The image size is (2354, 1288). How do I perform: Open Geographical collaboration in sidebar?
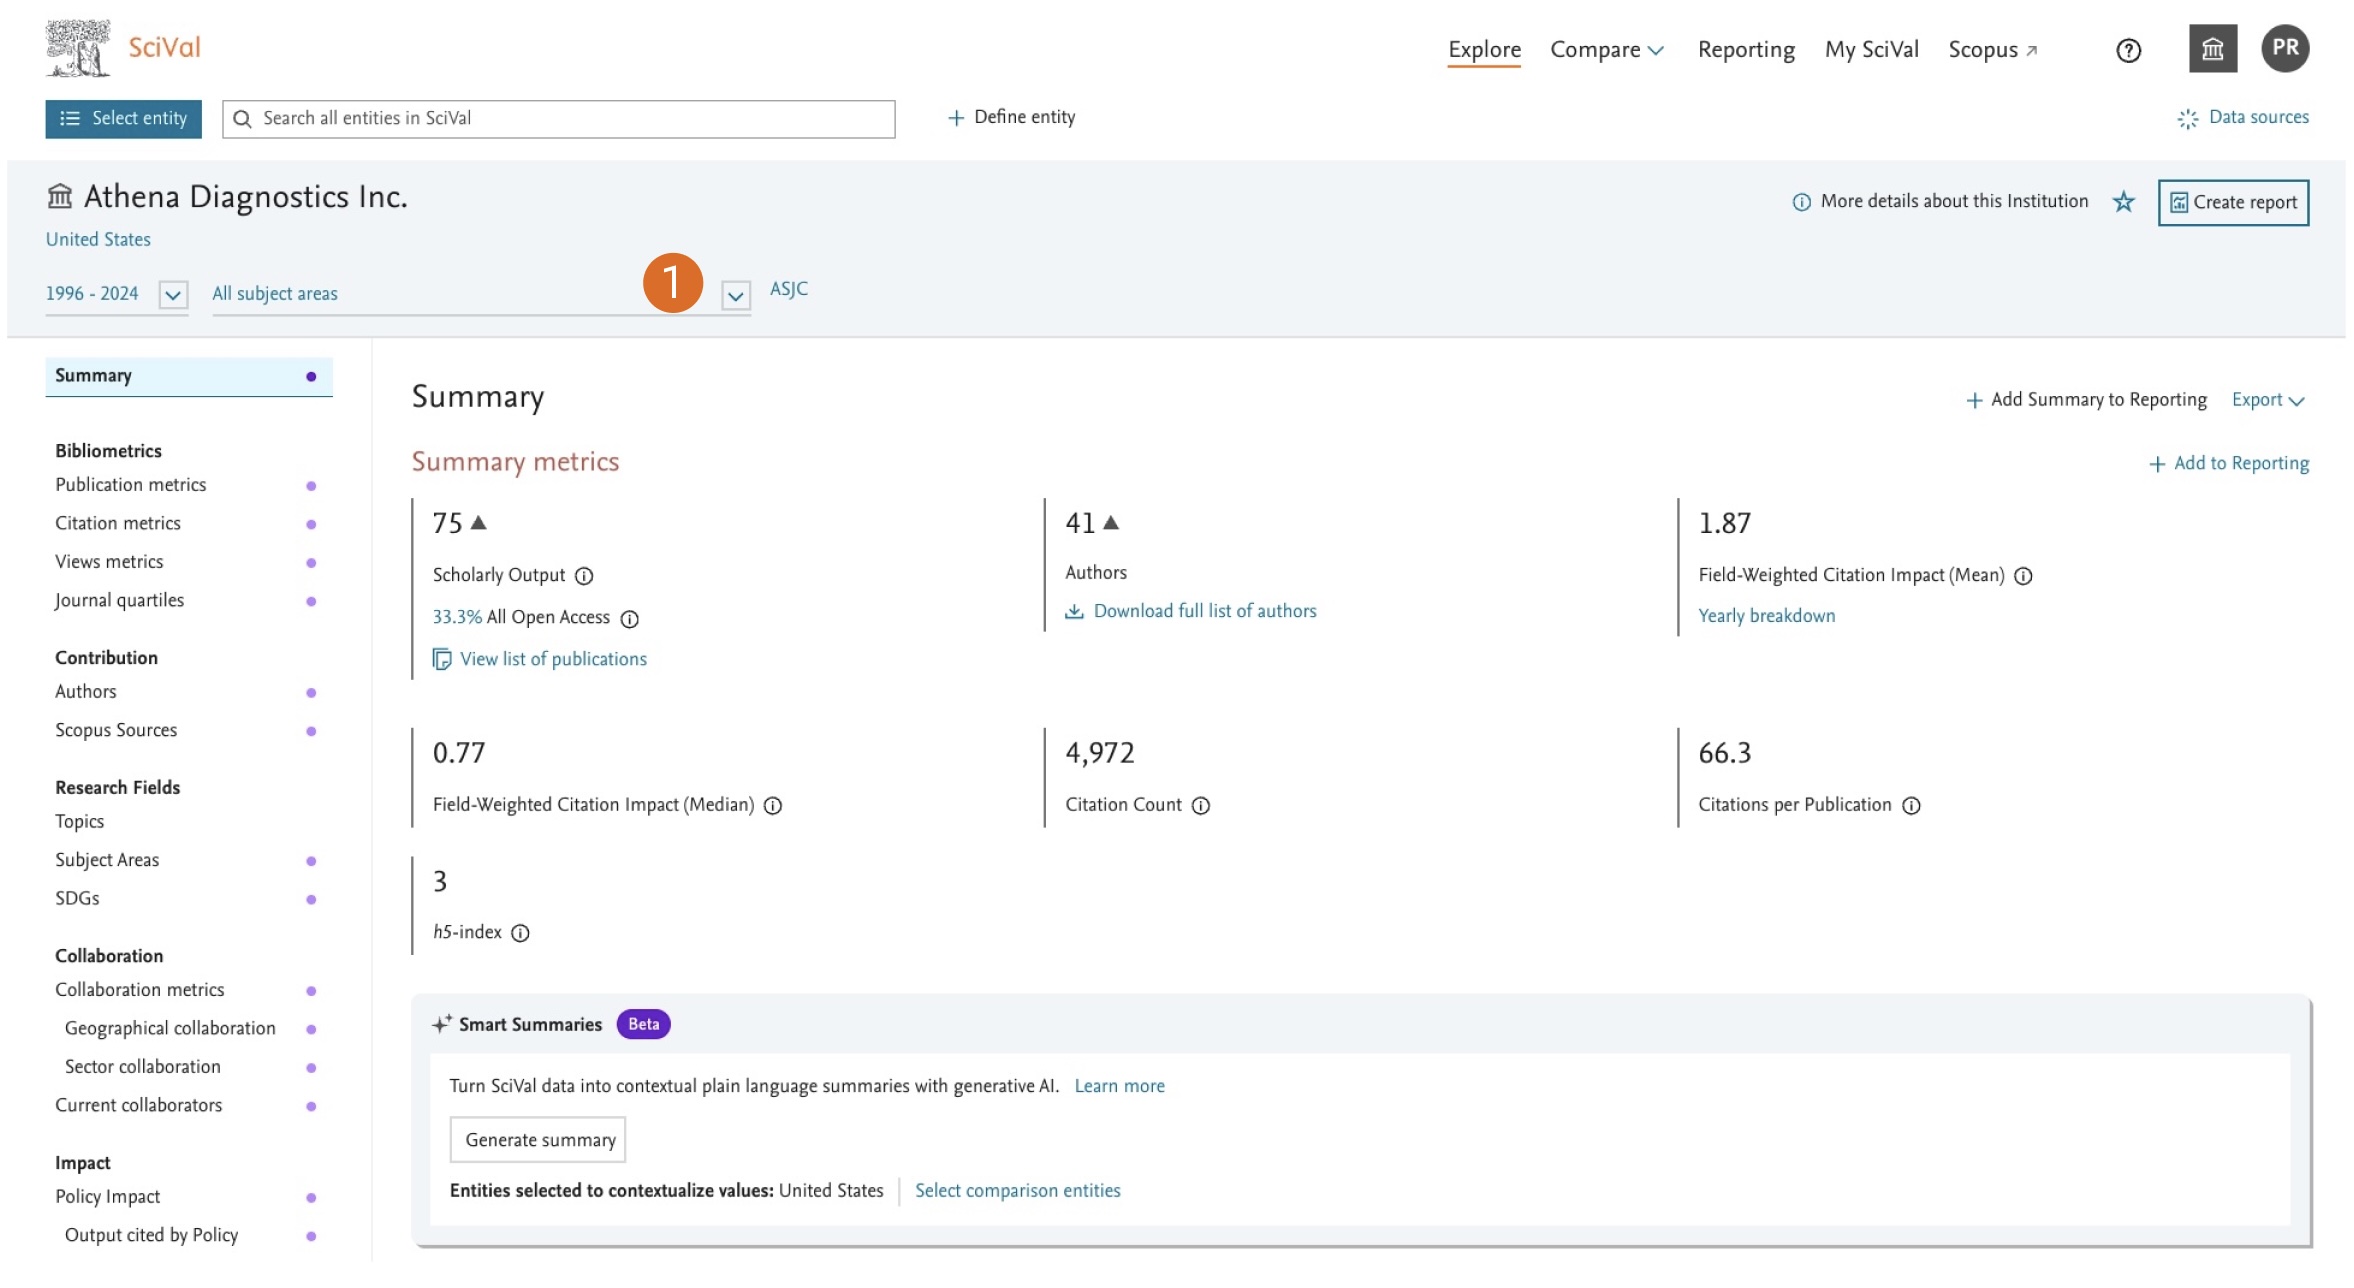coord(170,1028)
